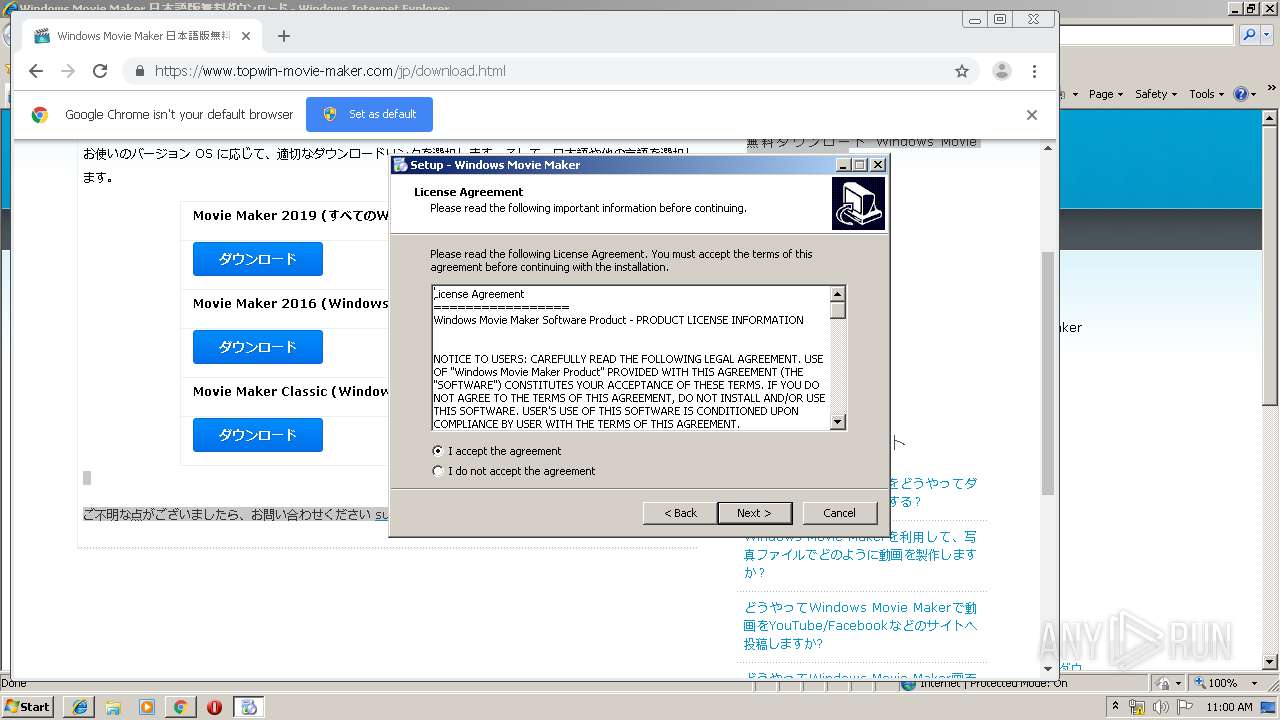Click the Internet Explorer search box

pos(1146,35)
